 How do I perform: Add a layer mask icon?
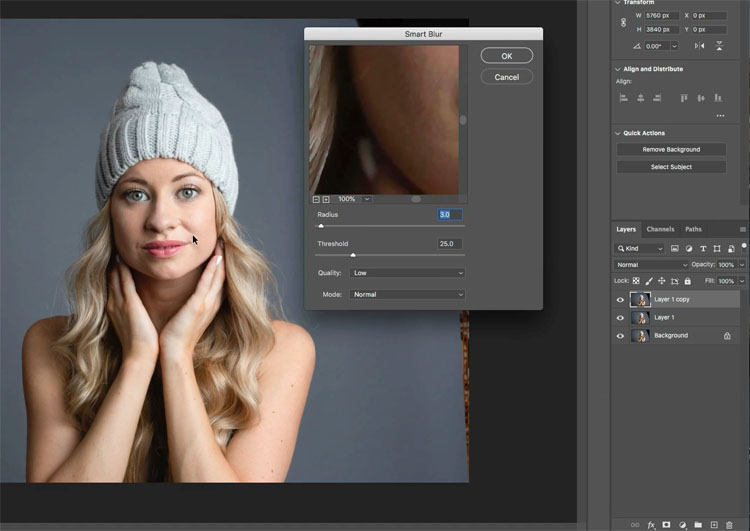tap(666, 525)
